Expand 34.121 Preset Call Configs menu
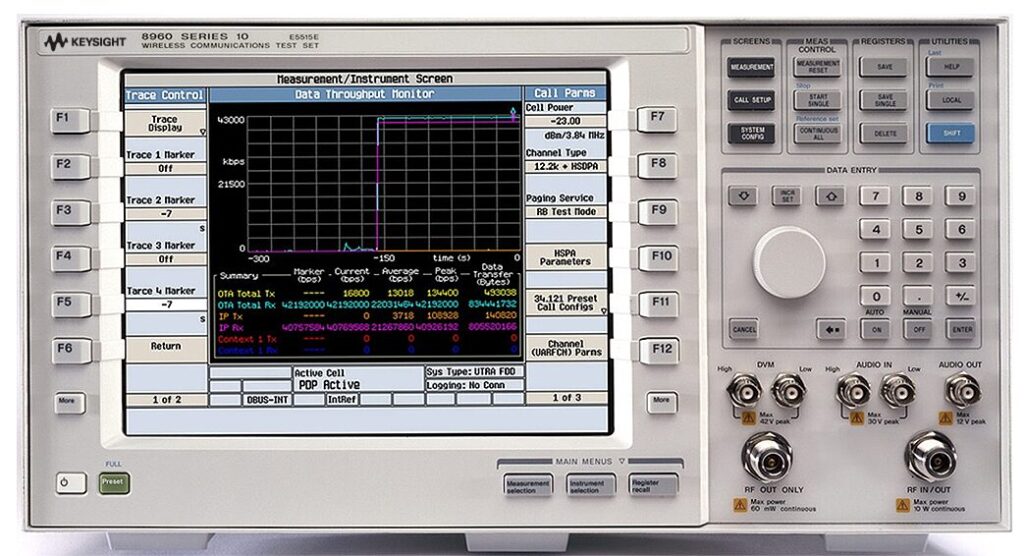1024x556 pixels. coord(565,303)
